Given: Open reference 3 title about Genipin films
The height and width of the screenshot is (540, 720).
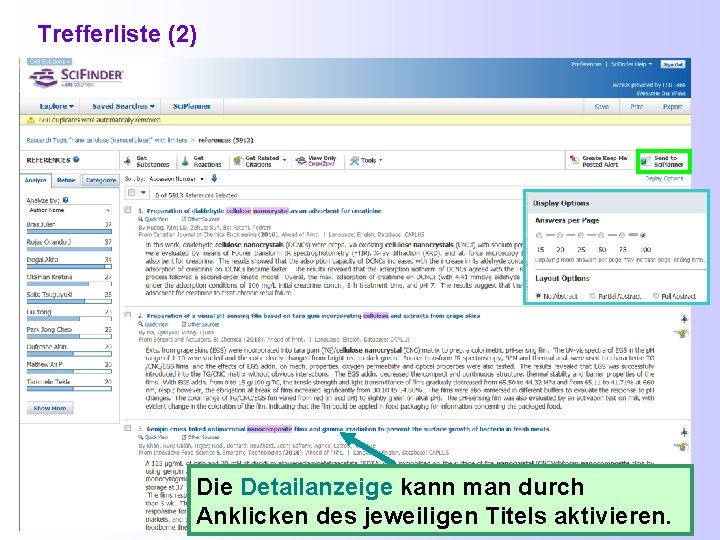Looking at the screenshot, I should click(348, 429).
